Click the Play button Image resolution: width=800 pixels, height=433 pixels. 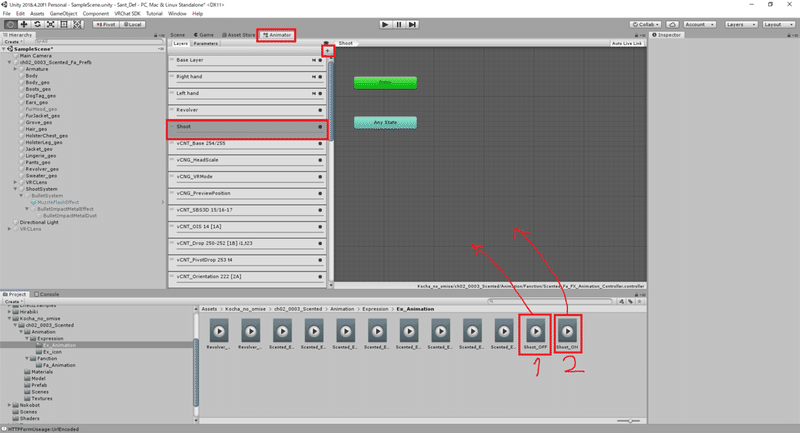[385, 24]
